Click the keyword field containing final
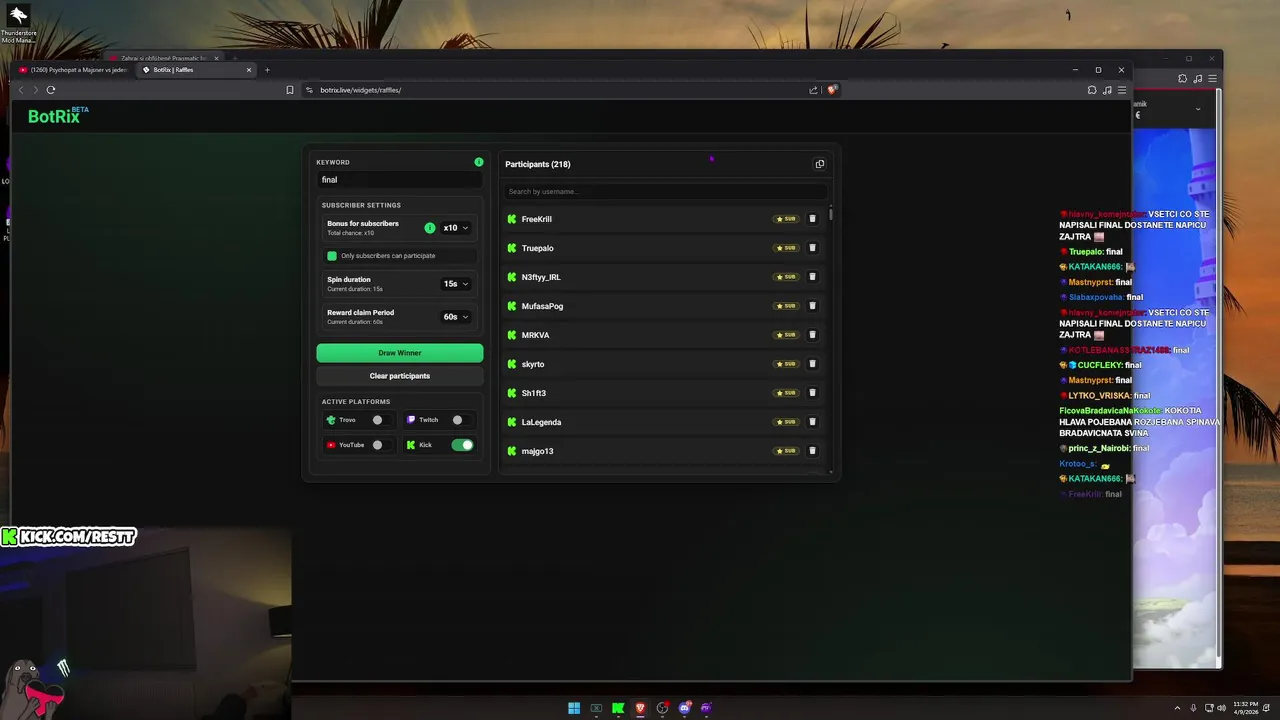This screenshot has height=720, width=1280. pos(400,180)
